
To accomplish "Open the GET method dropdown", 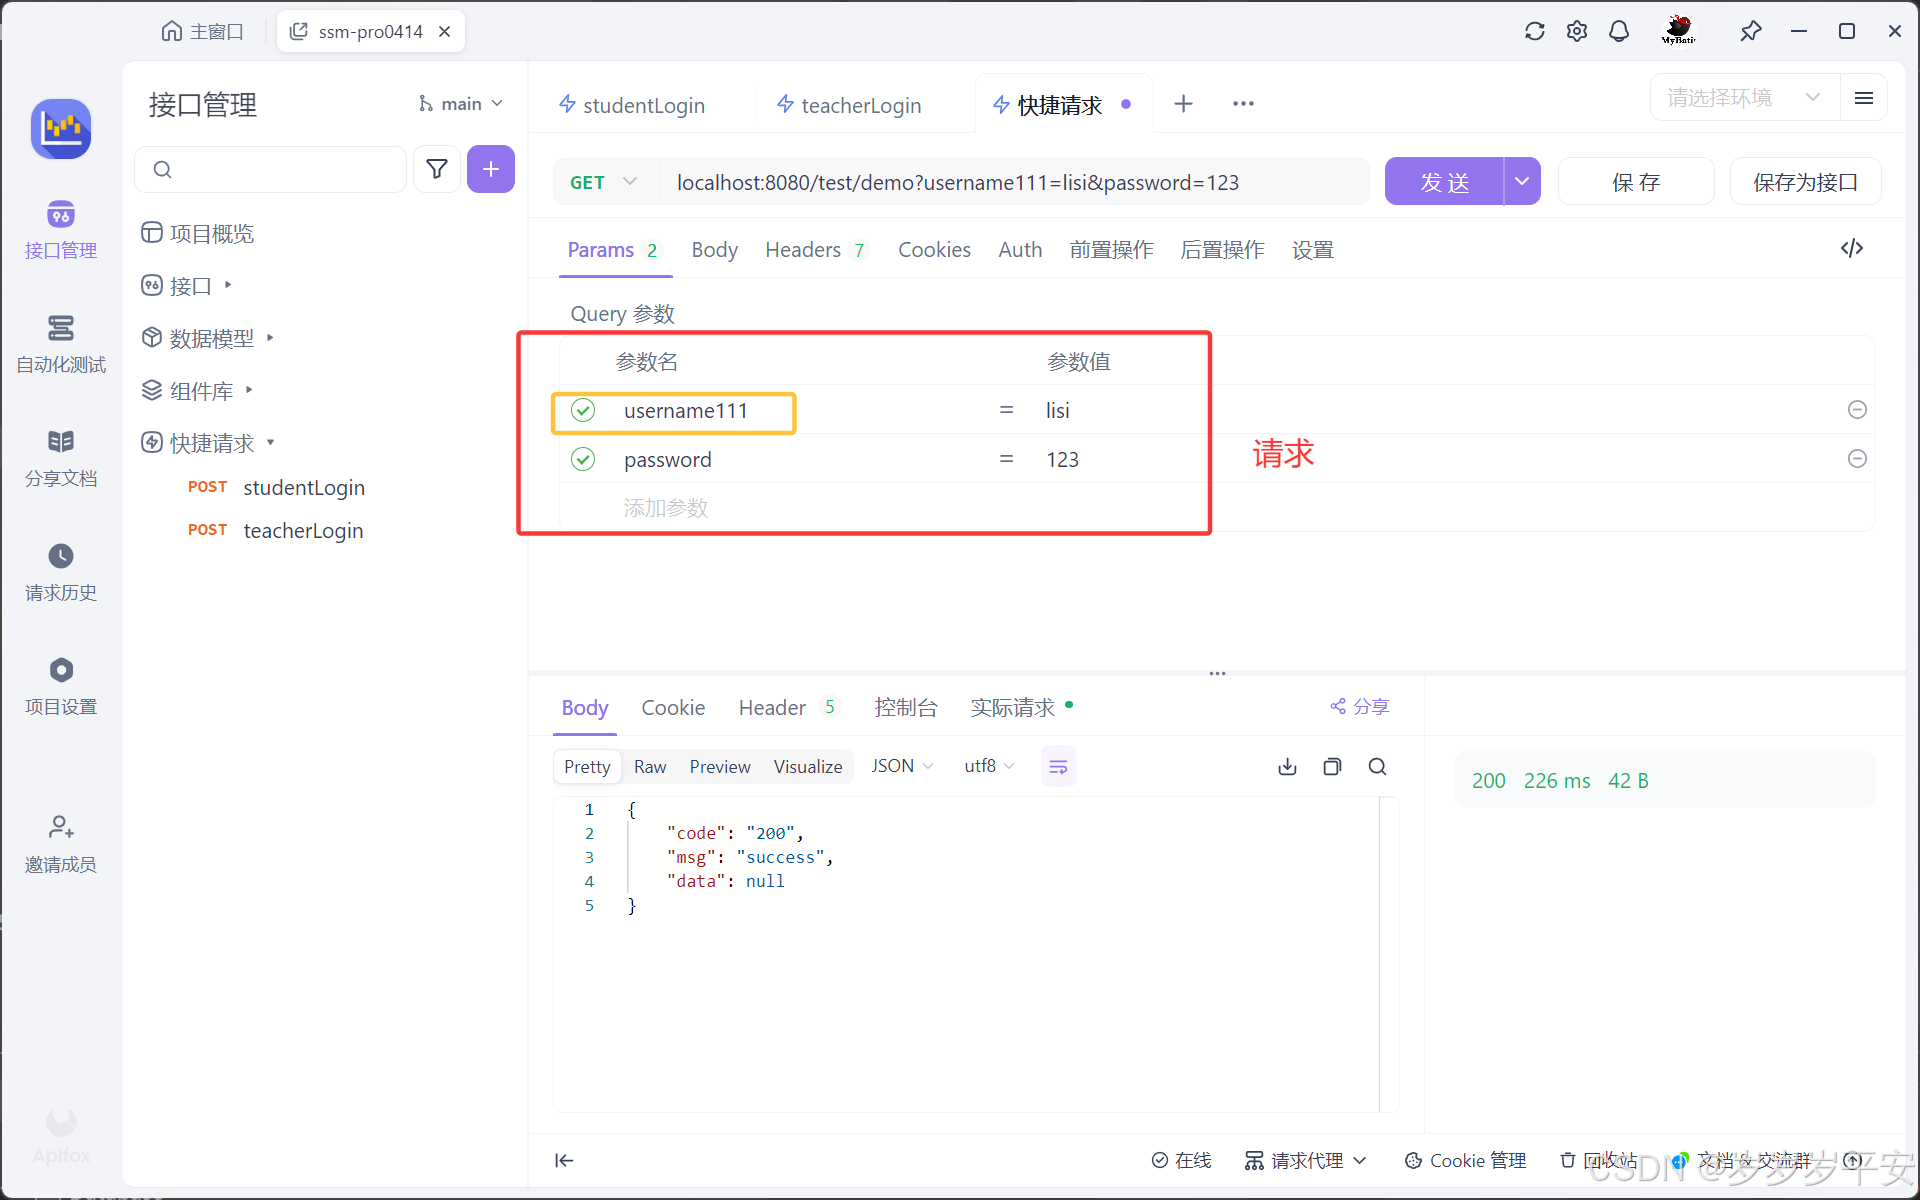I will pos(603,182).
